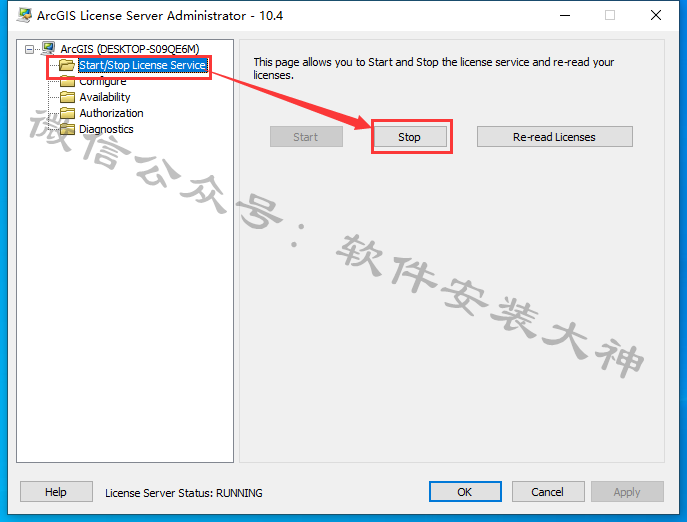Stop the license service
This screenshot has width=687, height=522.
(x=410, y=137)
